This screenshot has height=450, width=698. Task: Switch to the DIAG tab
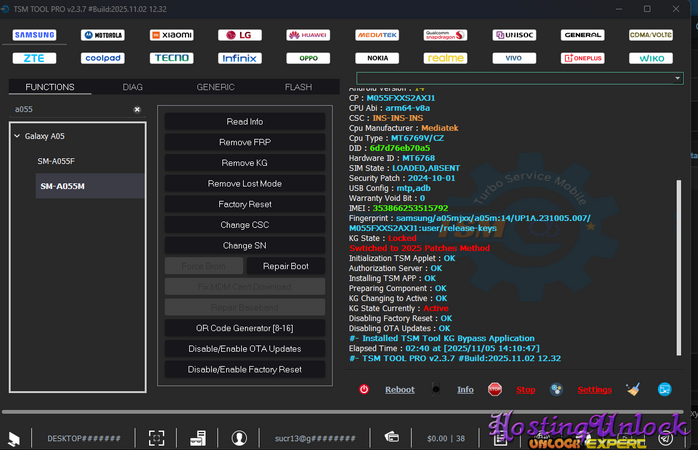pos(132,88)
